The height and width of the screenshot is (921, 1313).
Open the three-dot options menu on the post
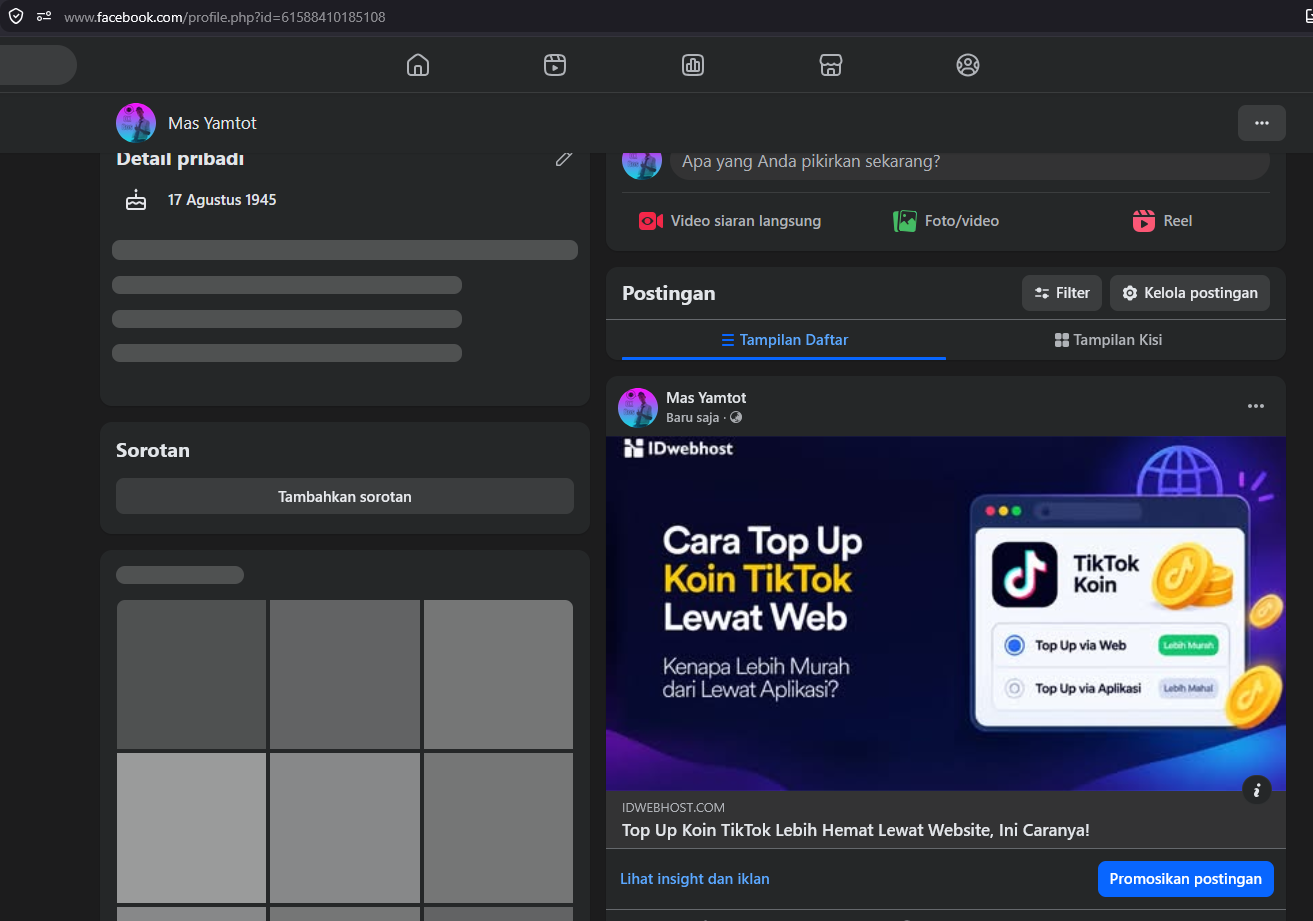coord(1256,406)
